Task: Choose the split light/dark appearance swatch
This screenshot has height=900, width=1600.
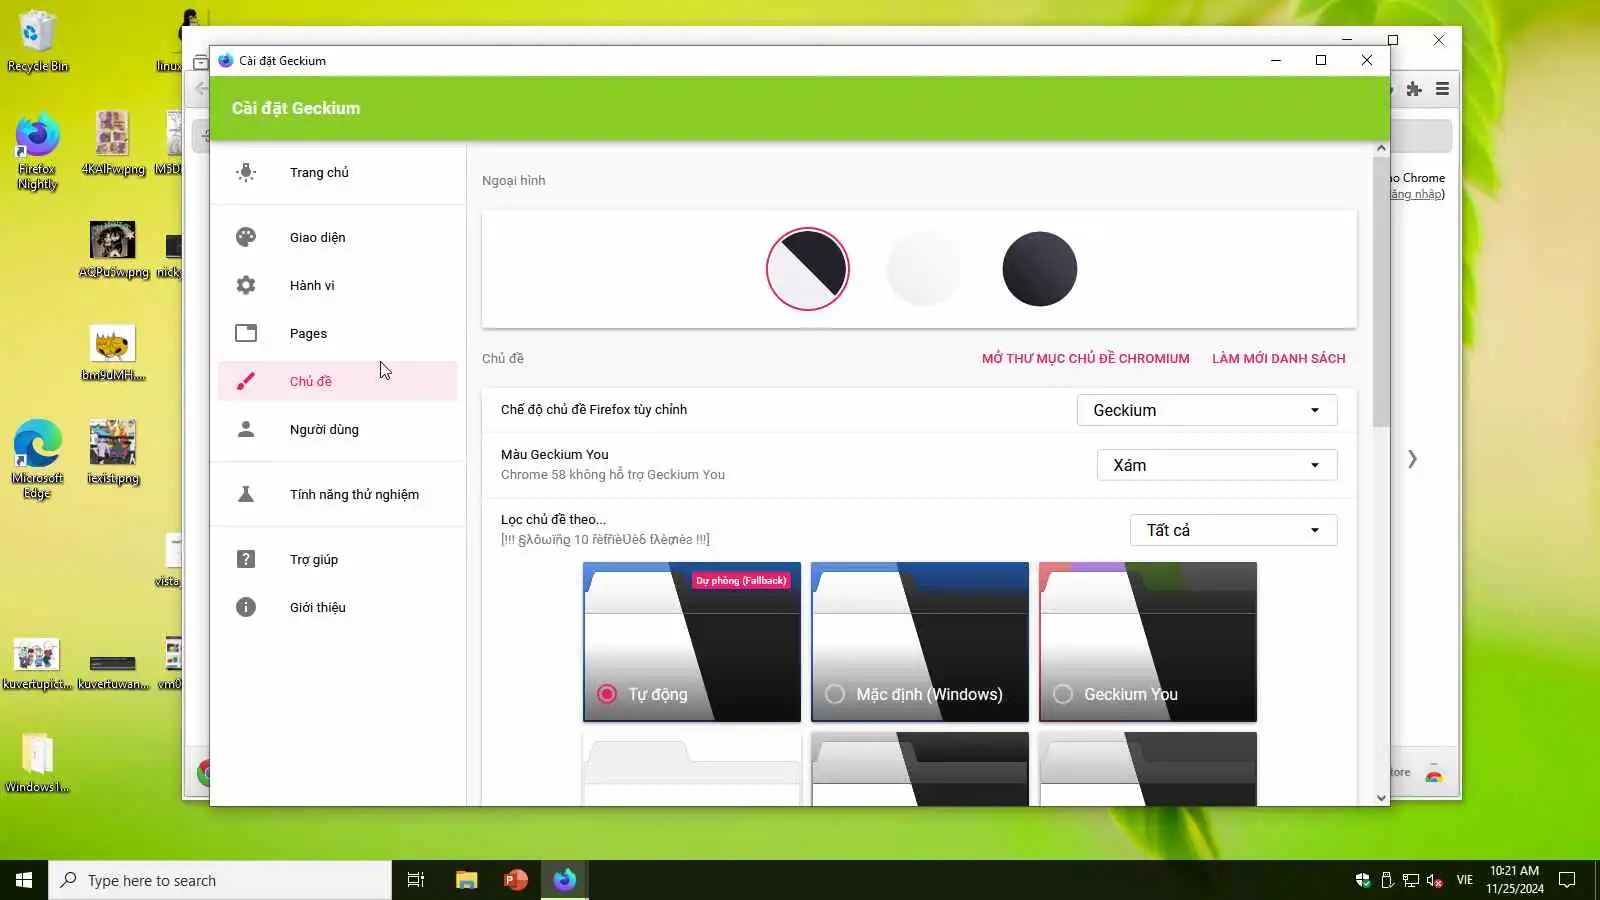Action: pos(808,269)
